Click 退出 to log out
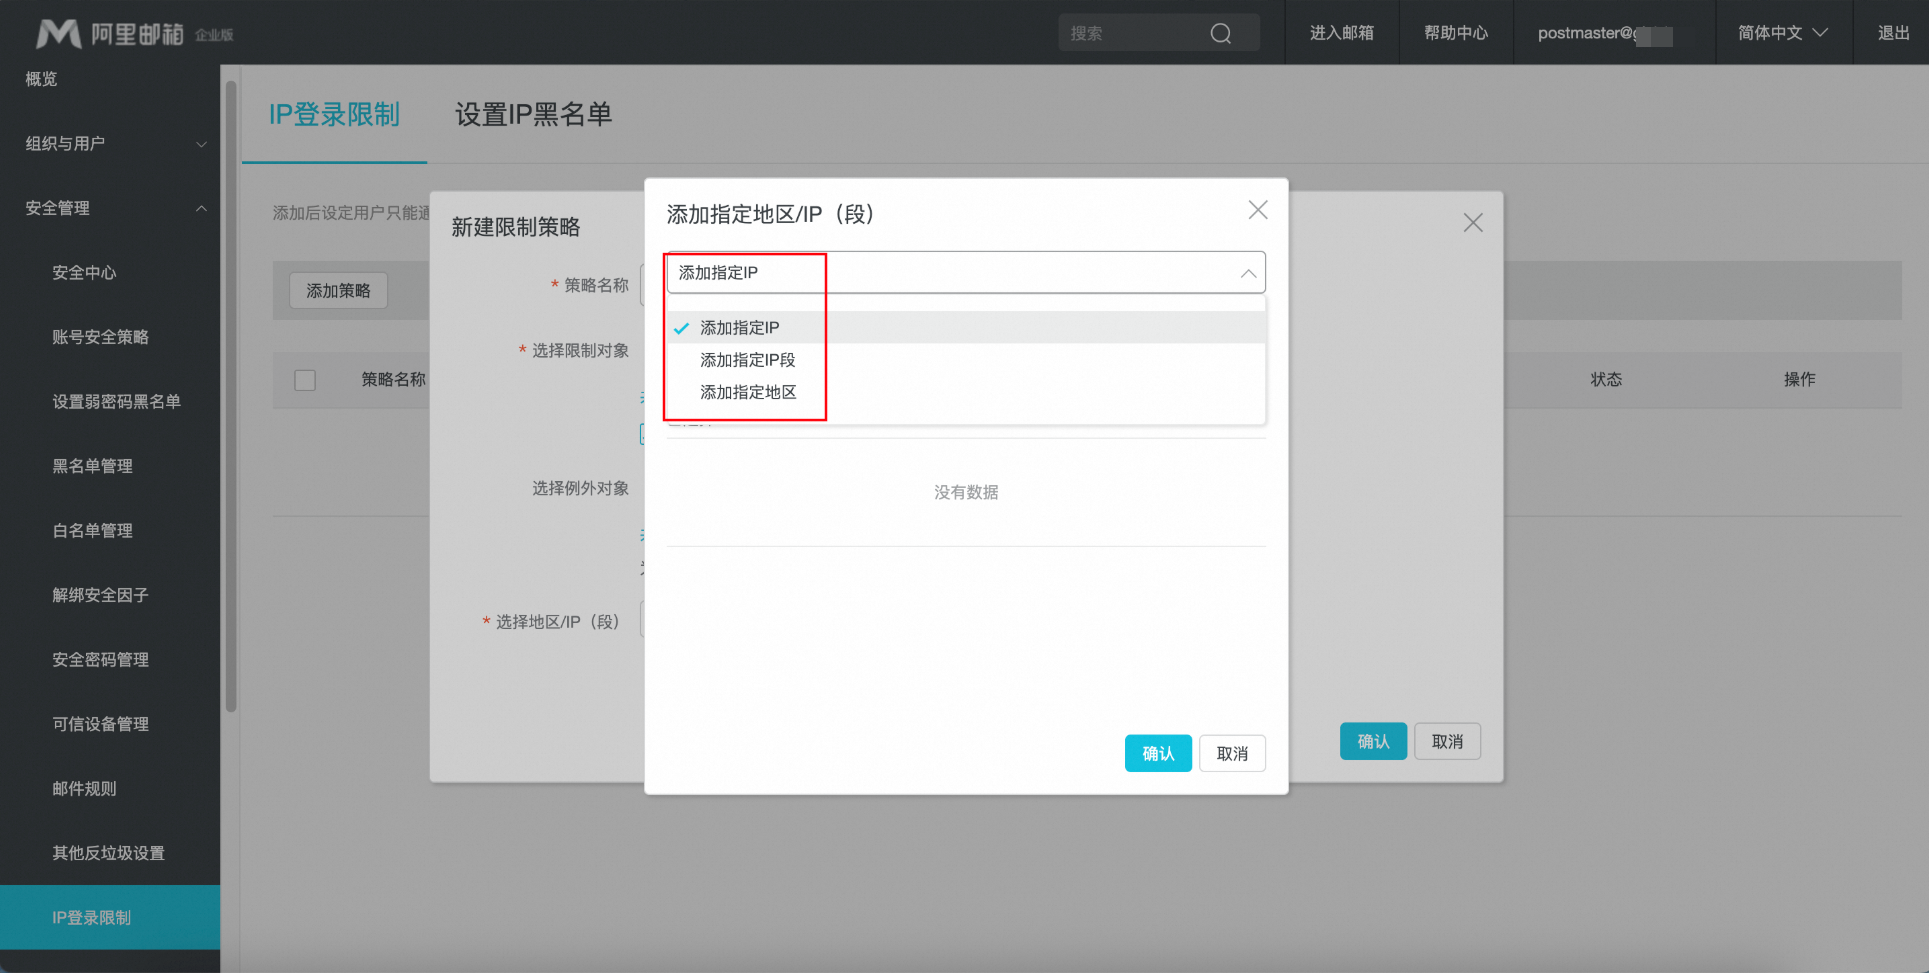Viewport: 1929px width, 973px height. click(1893, 33)
